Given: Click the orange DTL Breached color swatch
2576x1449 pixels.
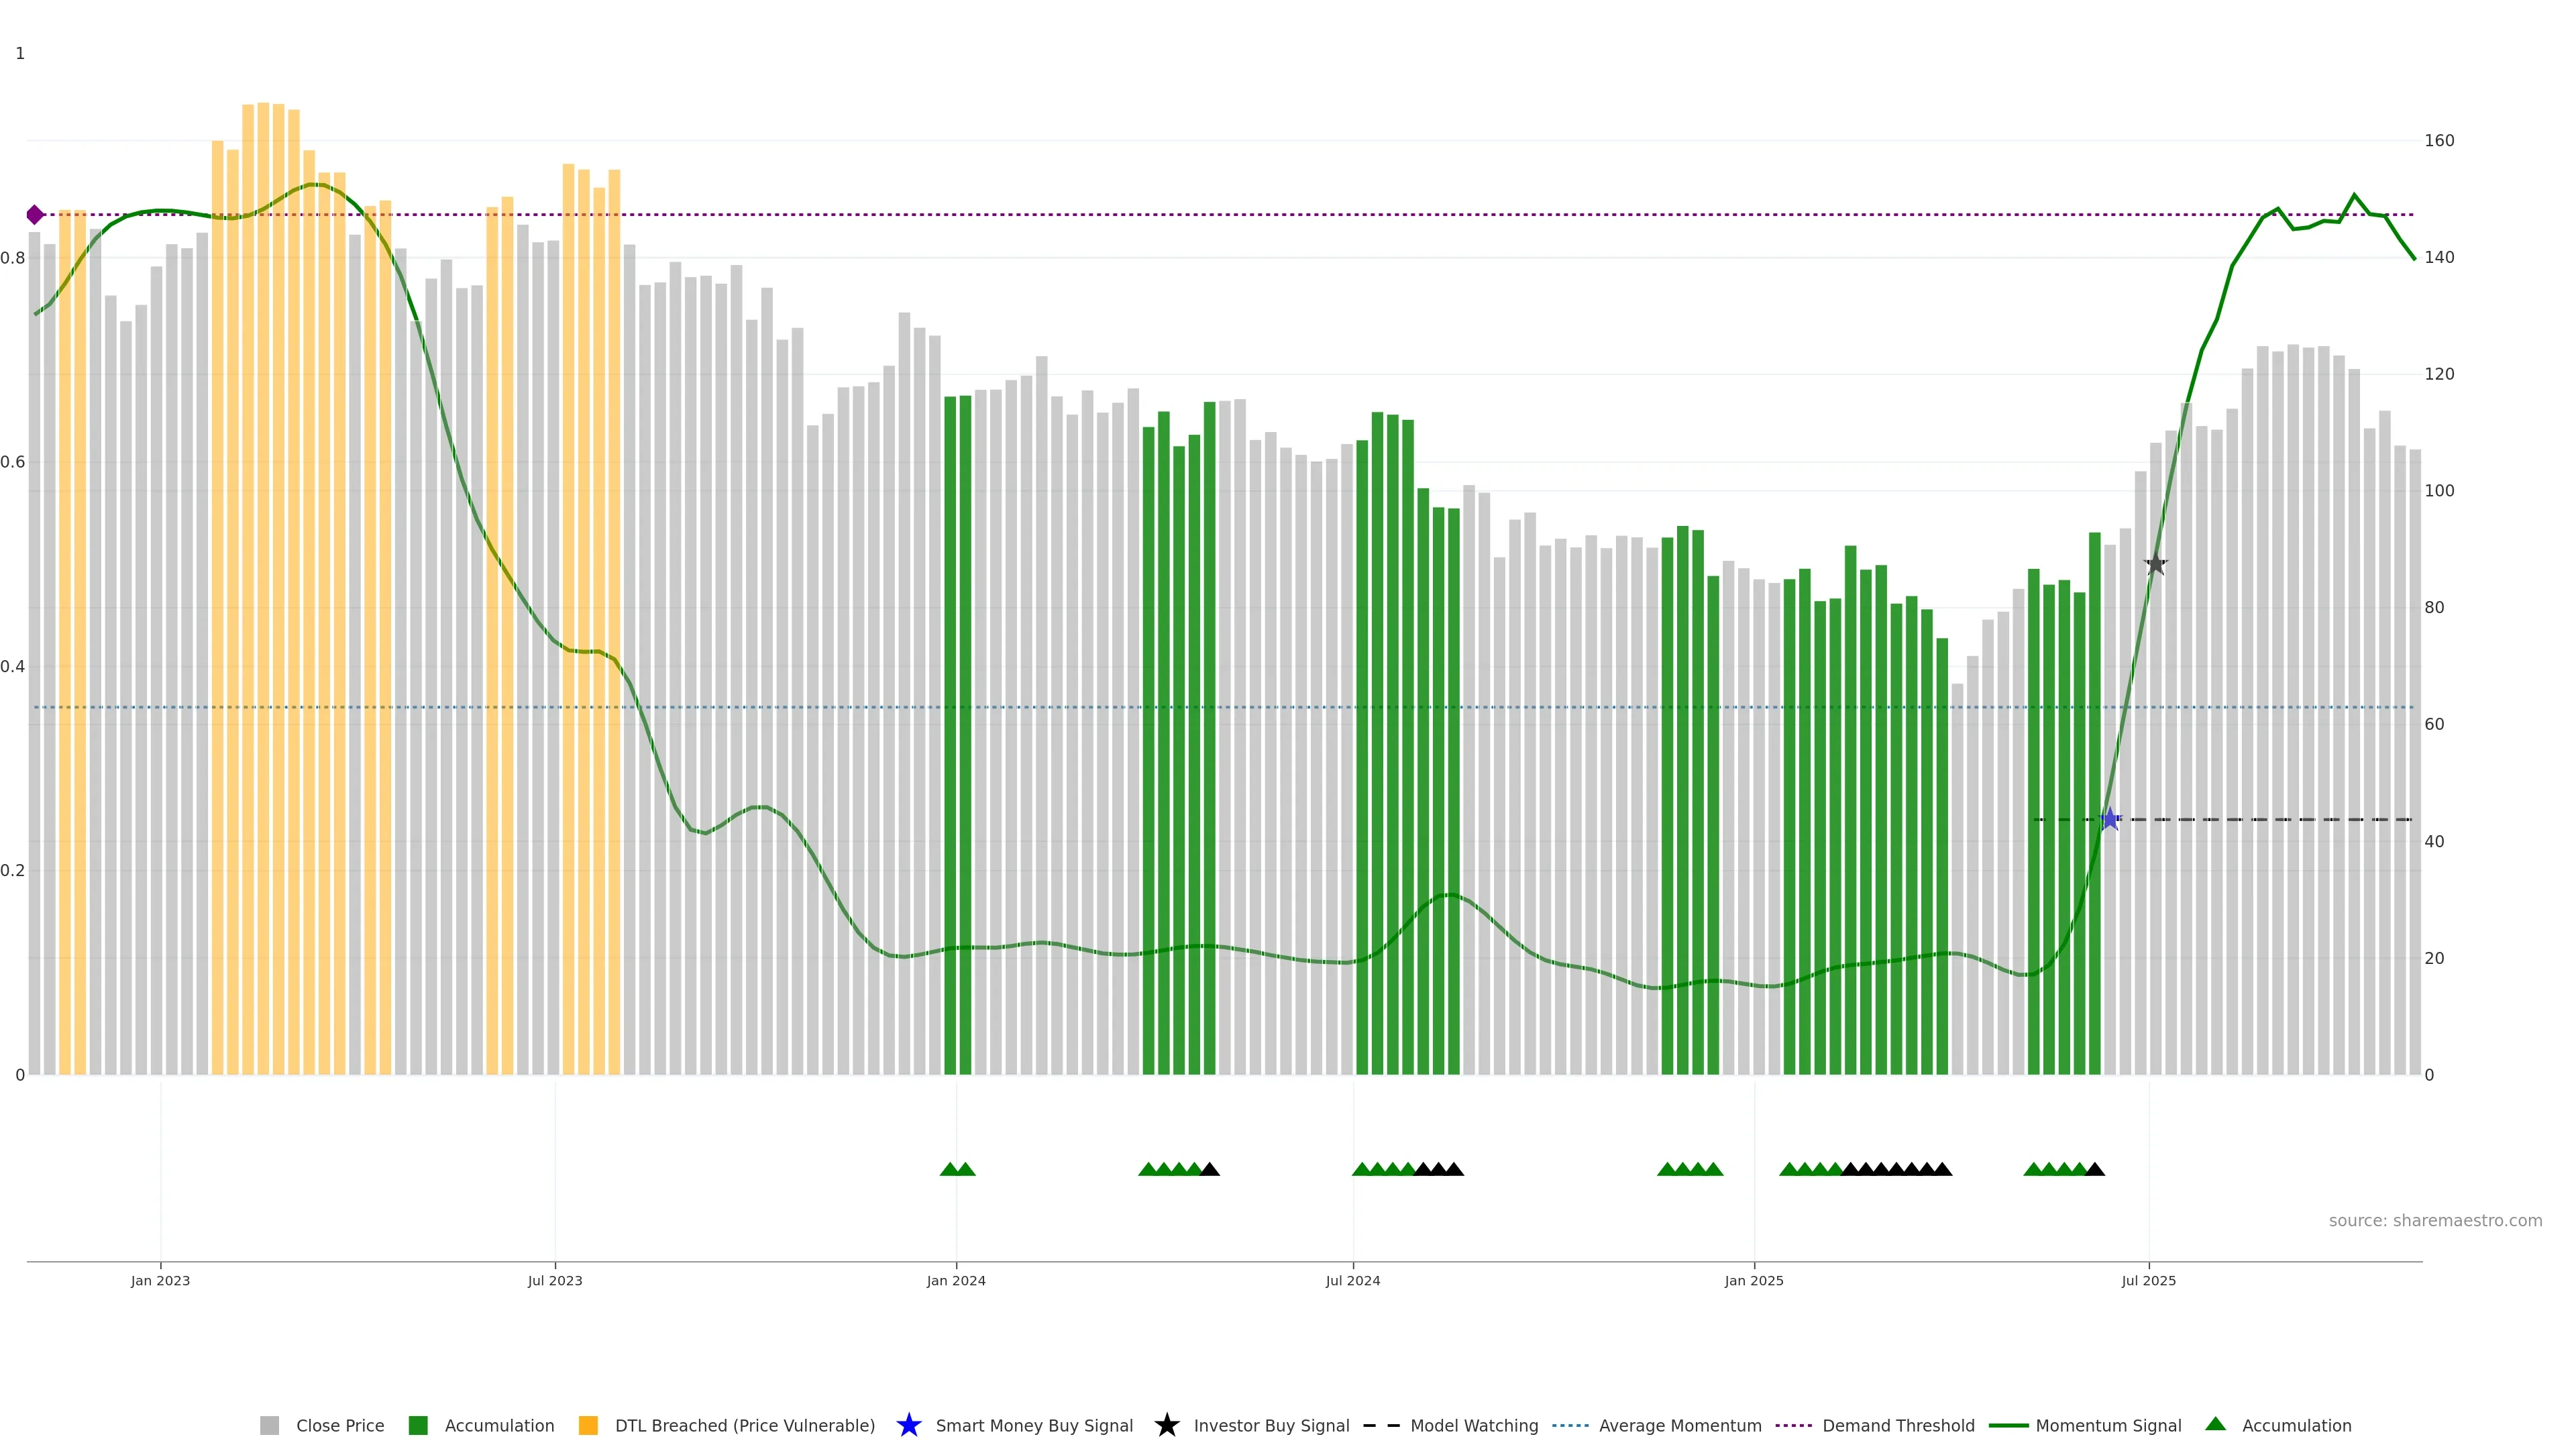Looking at the screenshot, I should (x=588, y=1426).
